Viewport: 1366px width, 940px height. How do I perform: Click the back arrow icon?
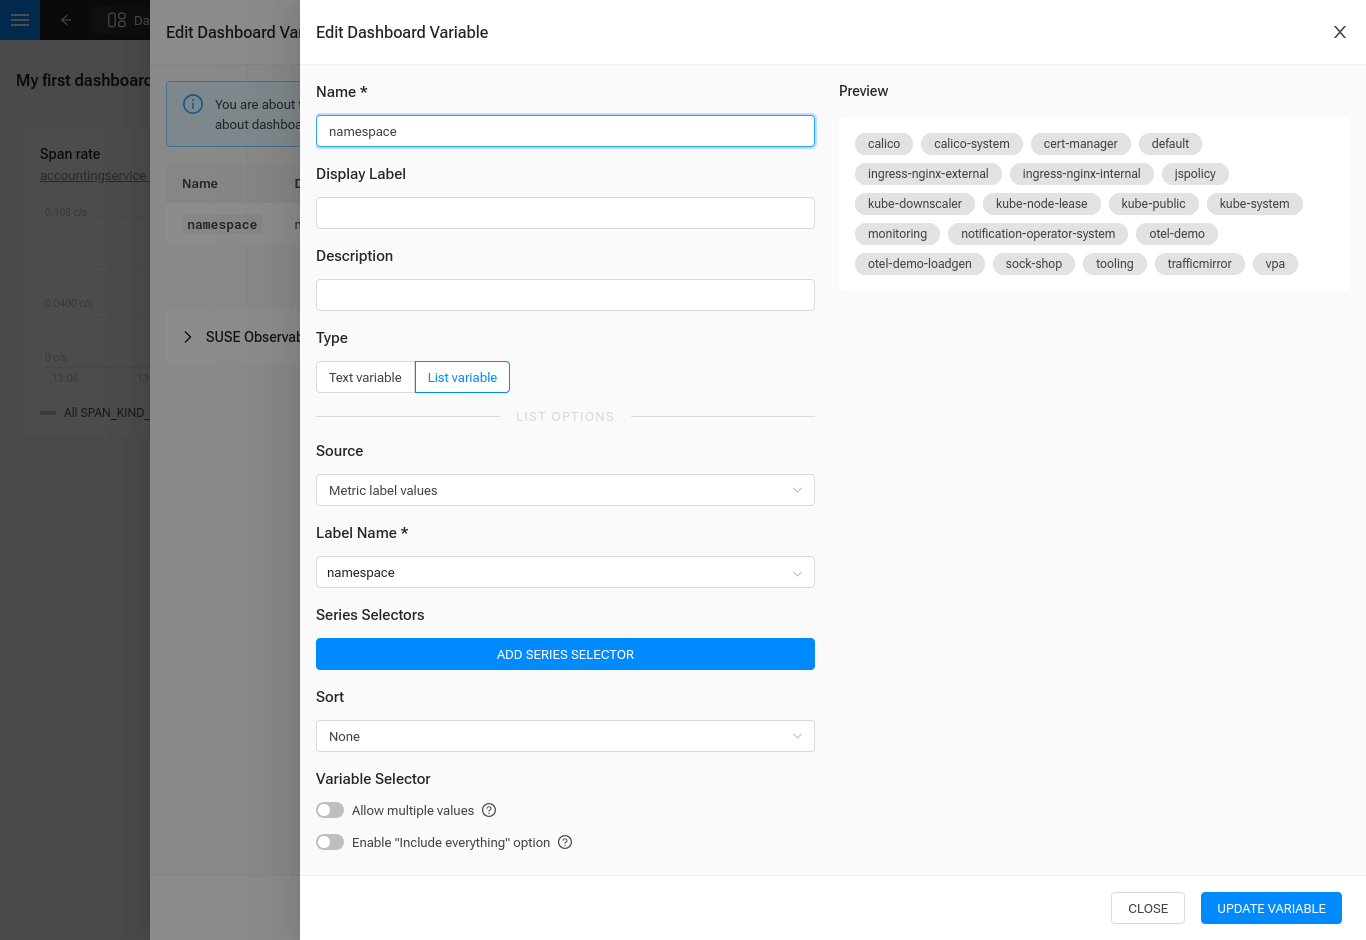pyautogui.click(x=66, y=20)
